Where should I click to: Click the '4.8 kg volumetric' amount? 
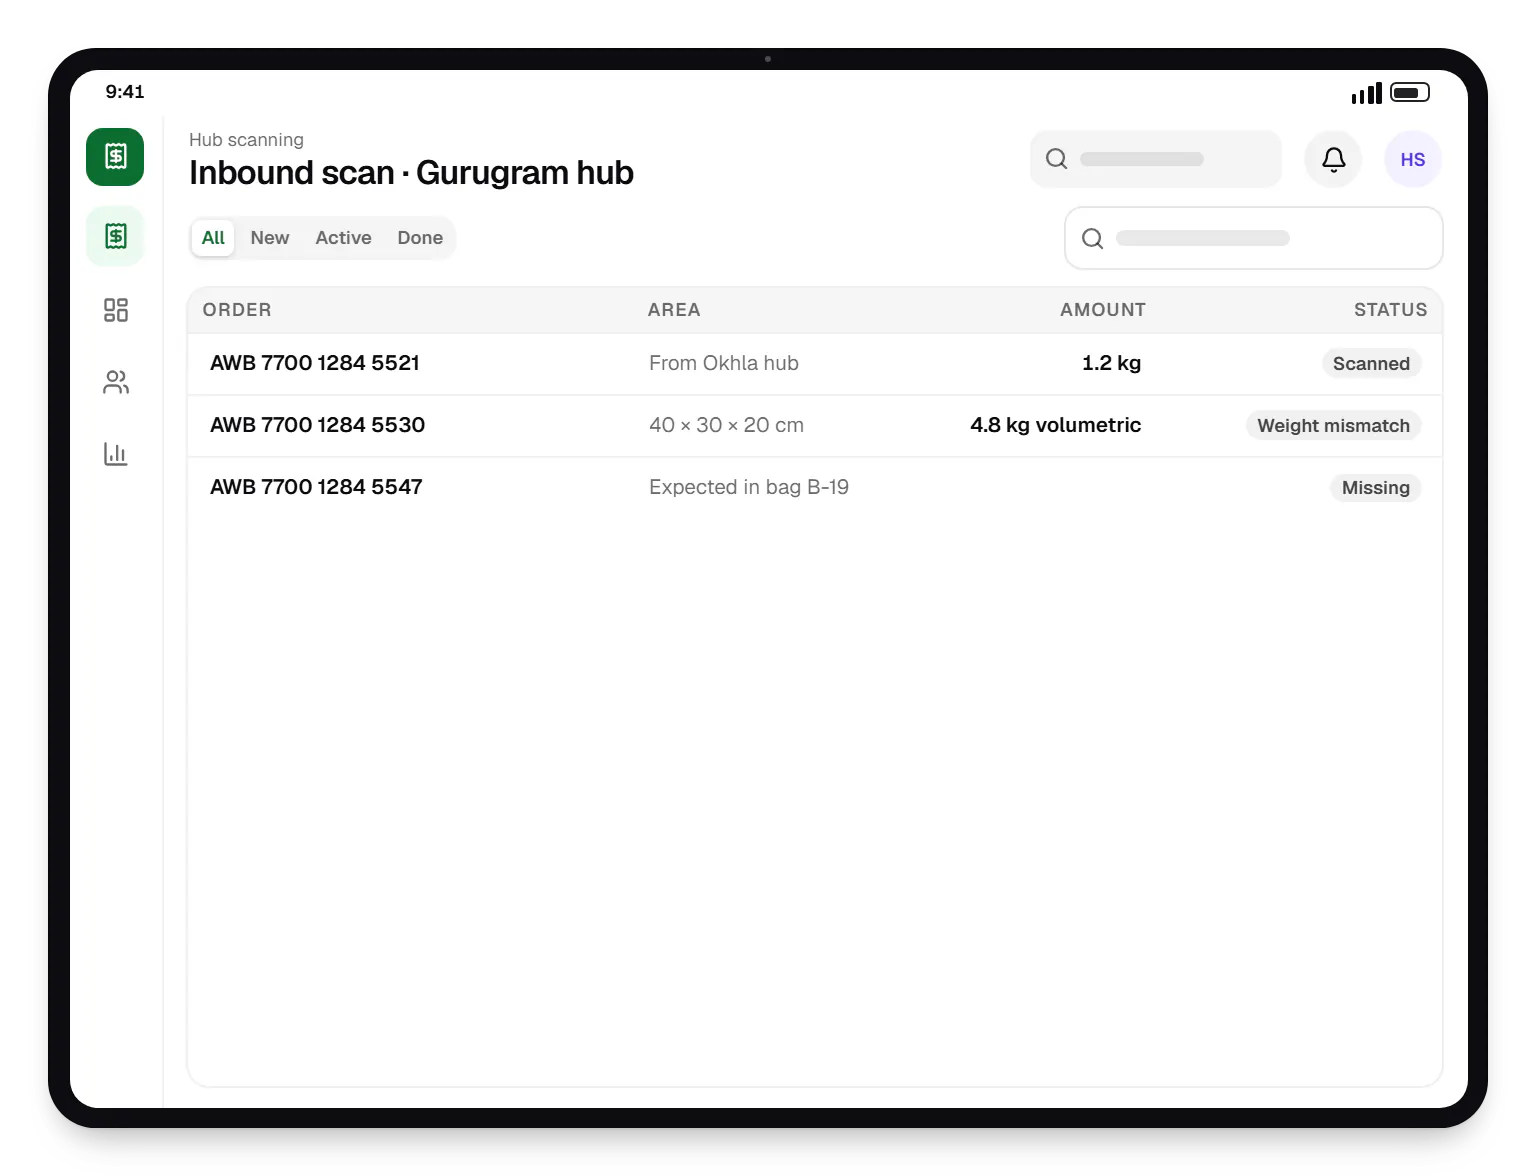click(x=1055, y=425)
